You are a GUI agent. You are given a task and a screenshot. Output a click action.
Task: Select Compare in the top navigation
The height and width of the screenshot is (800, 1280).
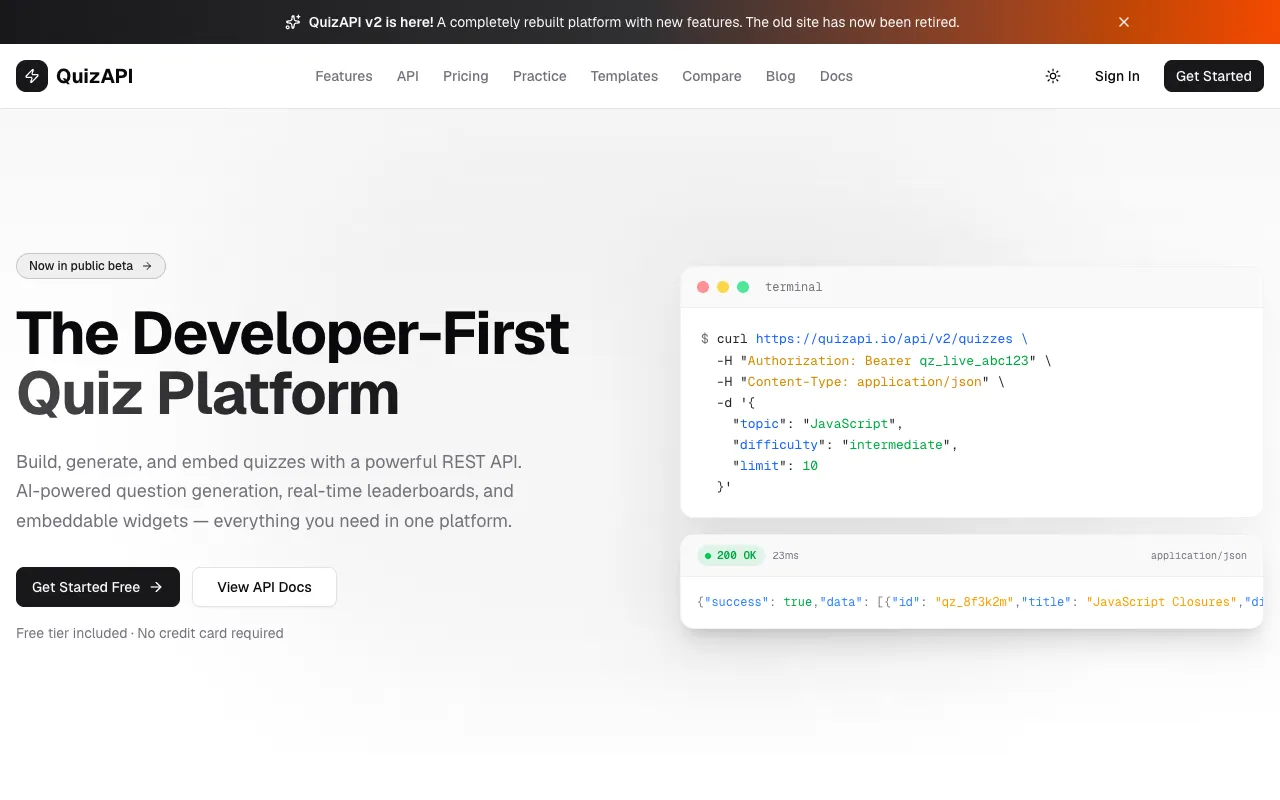pos(712,76)
